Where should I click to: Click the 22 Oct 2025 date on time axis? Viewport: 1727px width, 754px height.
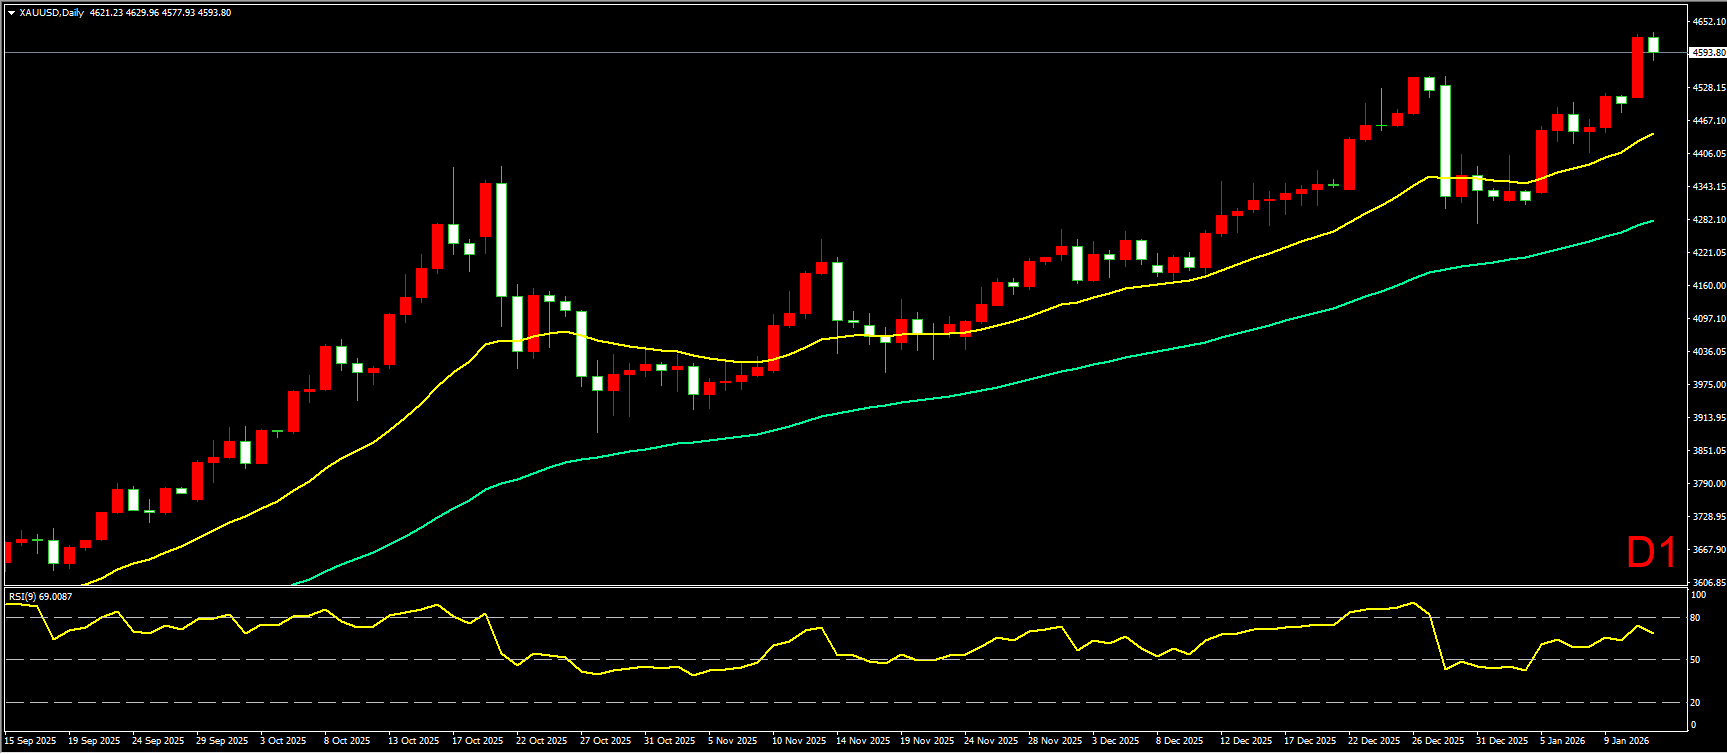pyautogui.click(x=541, y=741)
